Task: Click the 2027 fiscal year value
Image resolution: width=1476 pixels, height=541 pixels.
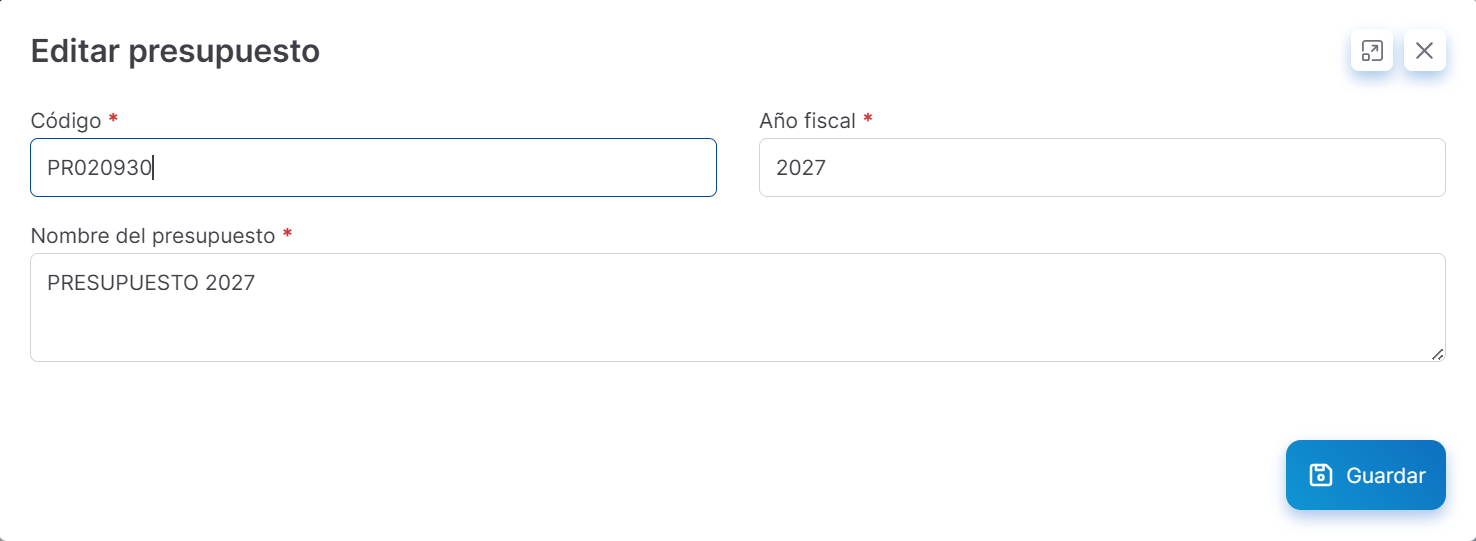Action: click(801, 168)
